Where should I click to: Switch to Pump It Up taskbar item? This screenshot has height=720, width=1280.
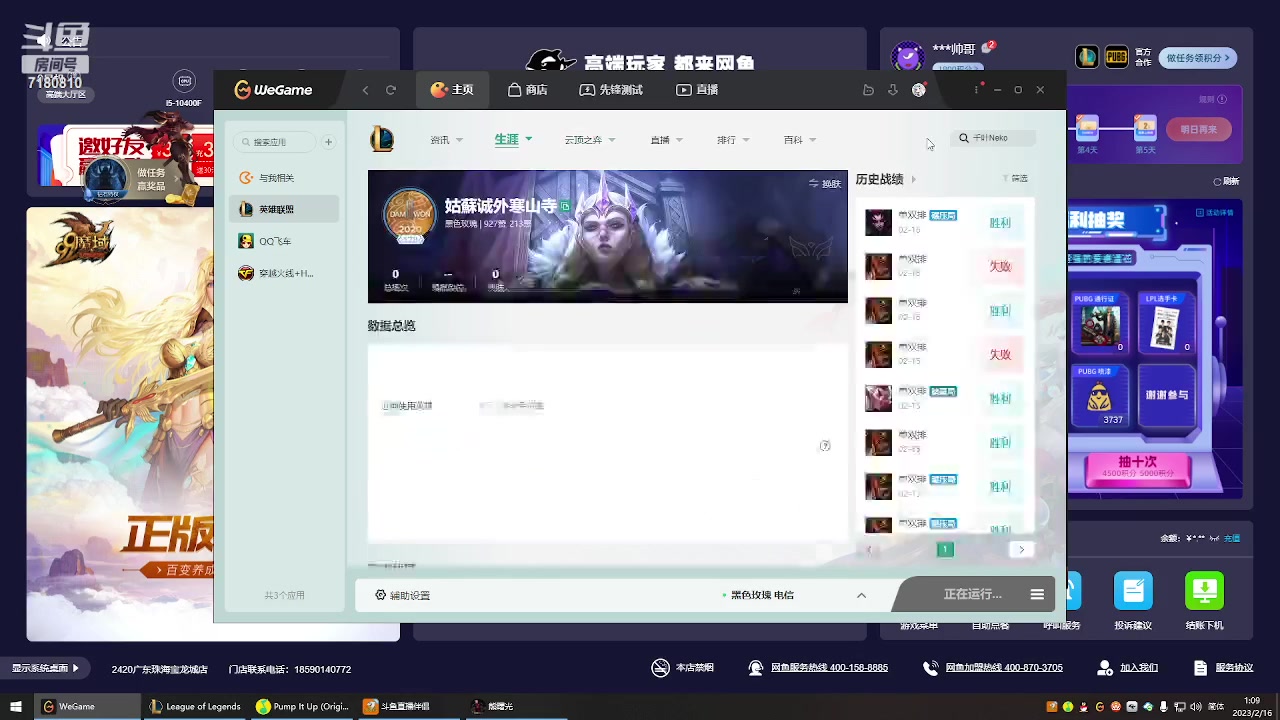tap(302, 706)
